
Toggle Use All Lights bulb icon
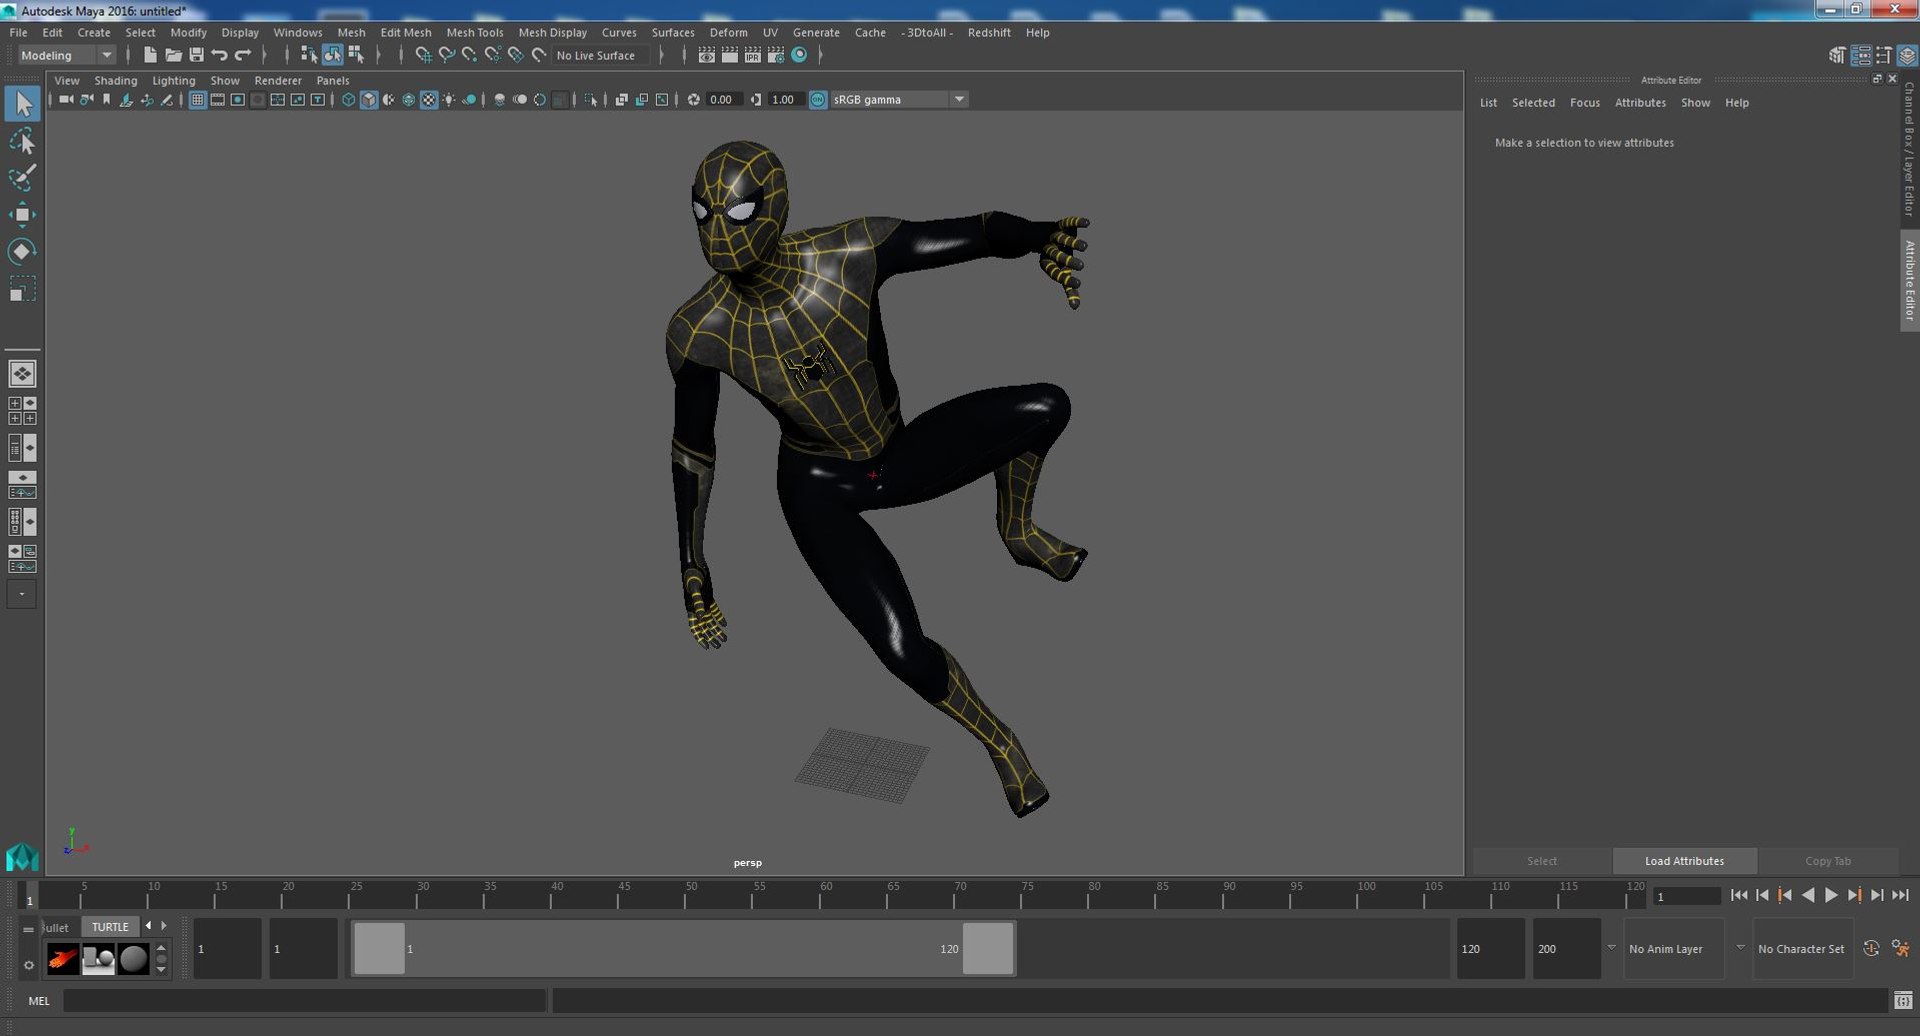[x=449, y=99]
